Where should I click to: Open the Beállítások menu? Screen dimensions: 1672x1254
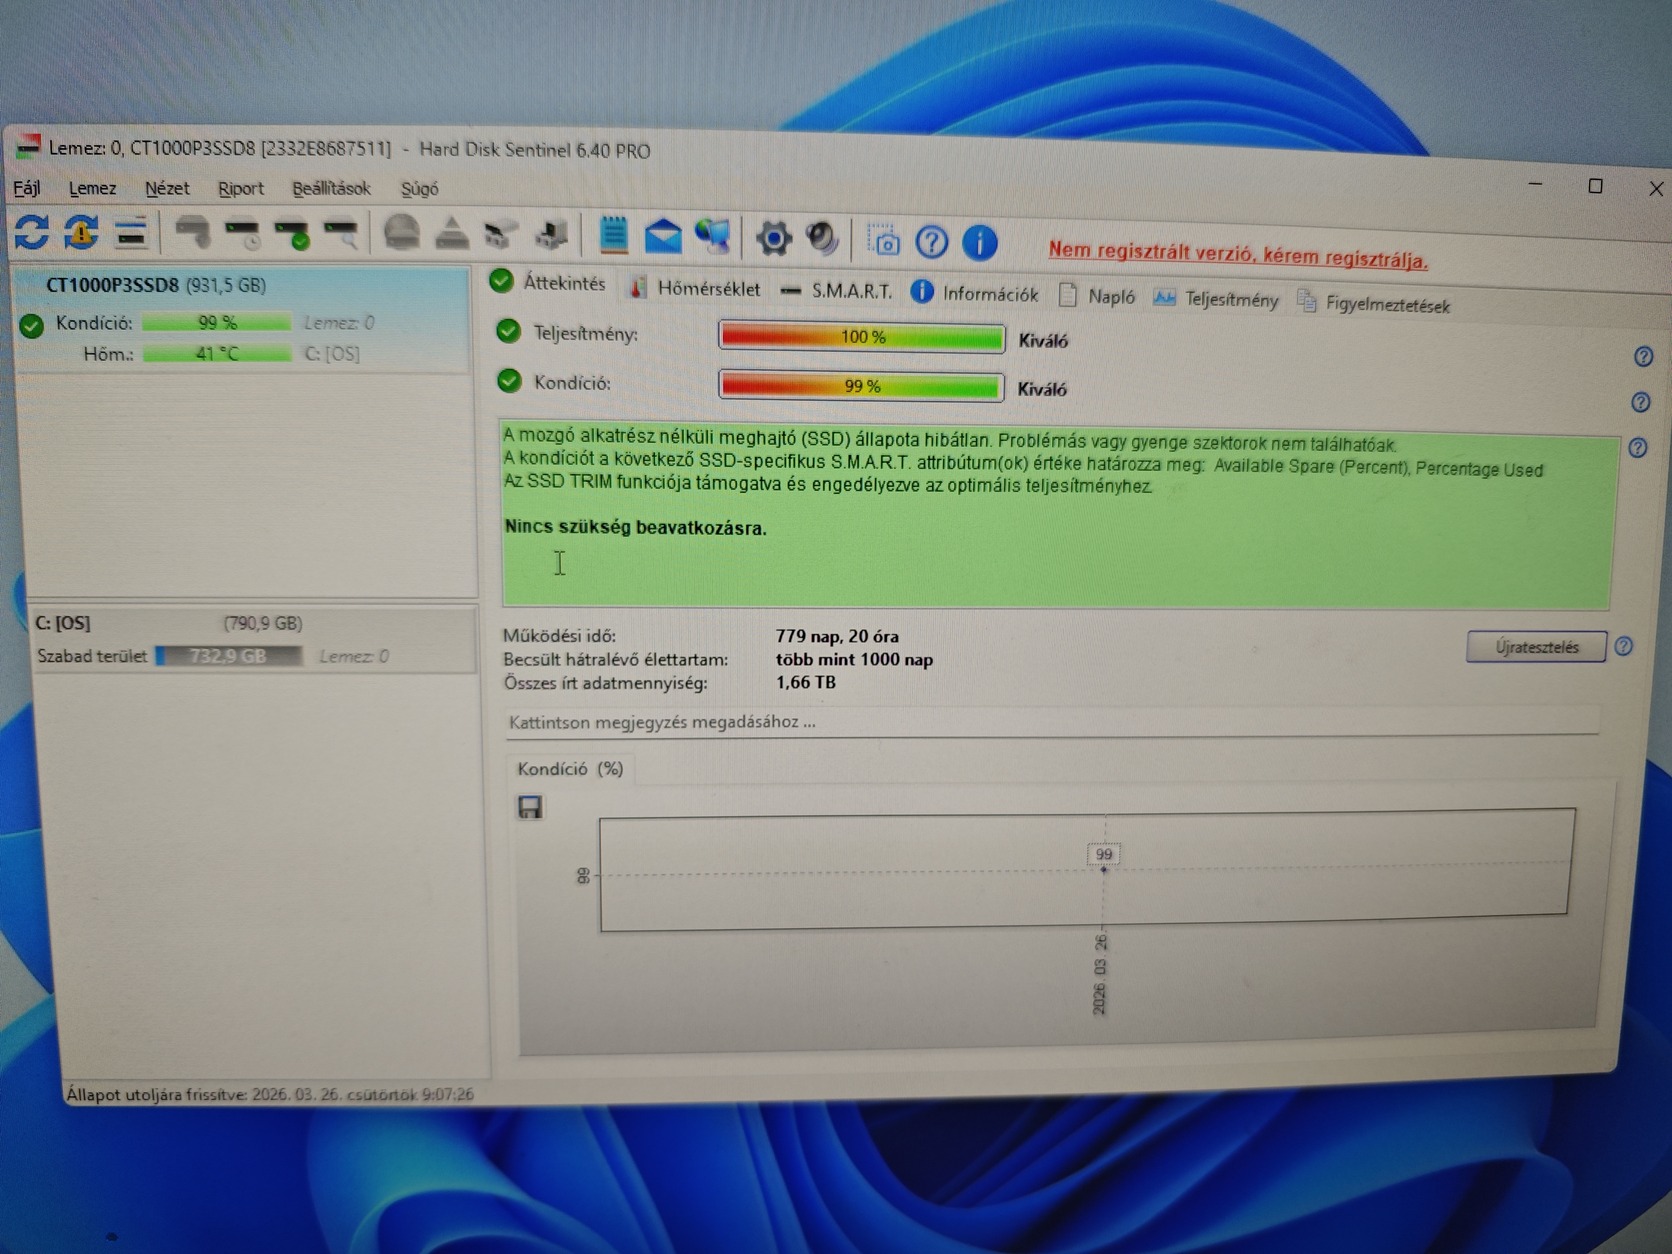(x=331, y=188)
